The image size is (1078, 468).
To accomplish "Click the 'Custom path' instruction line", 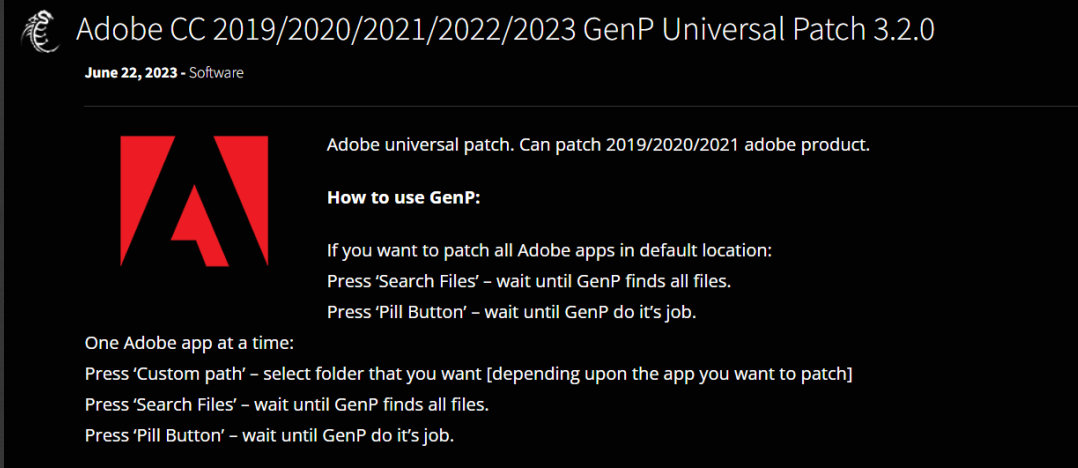I will coord(469,375).
